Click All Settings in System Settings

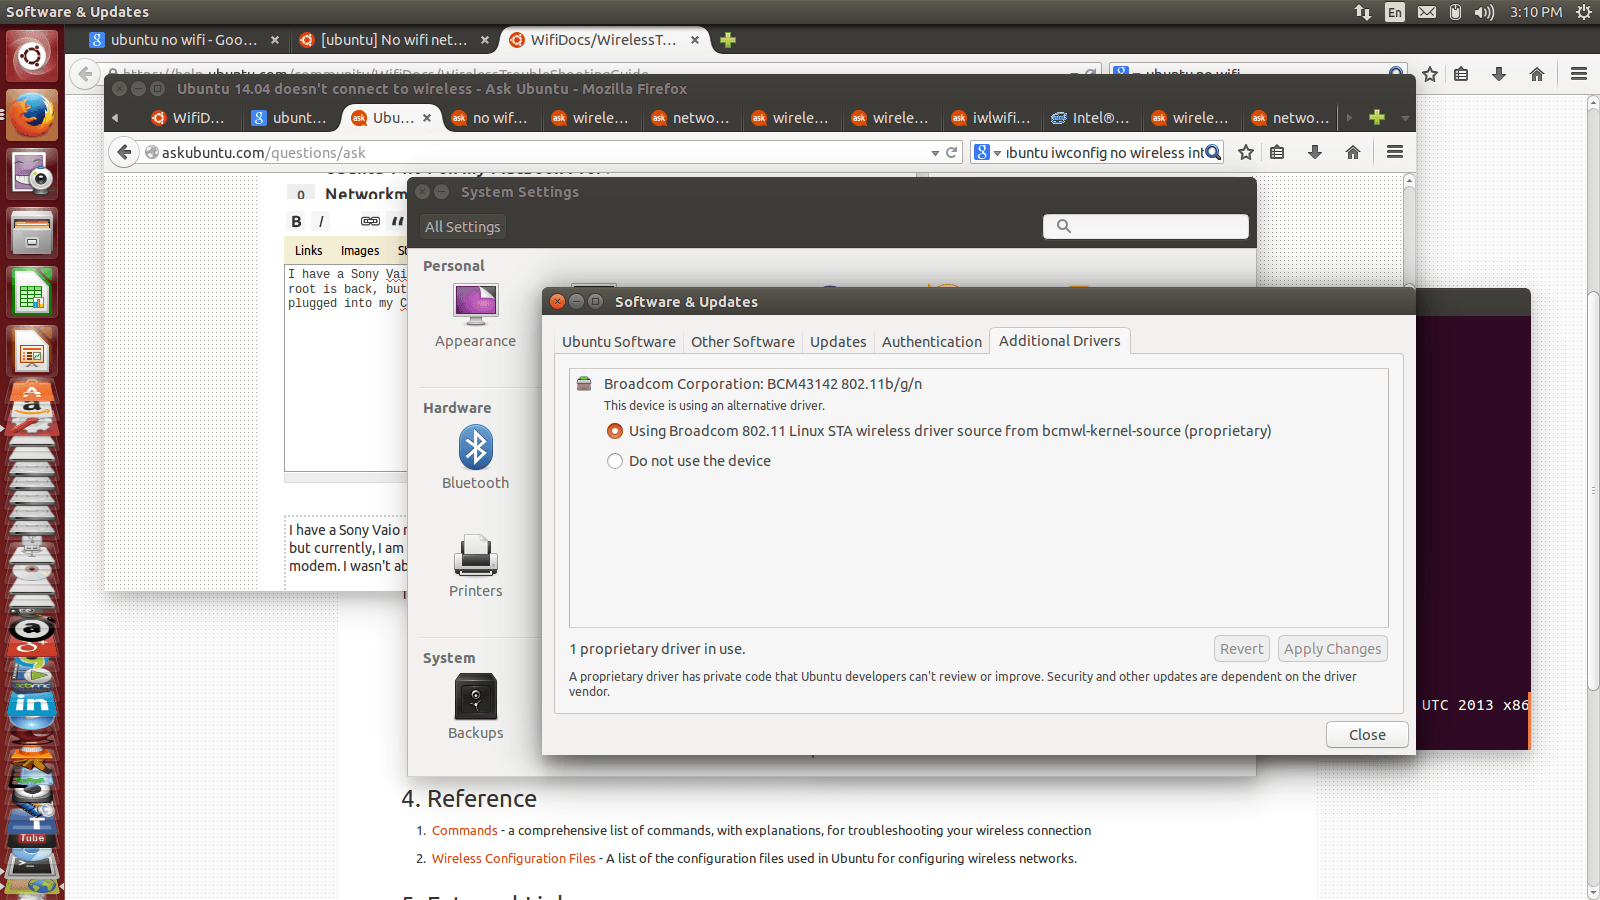point(462,227)
